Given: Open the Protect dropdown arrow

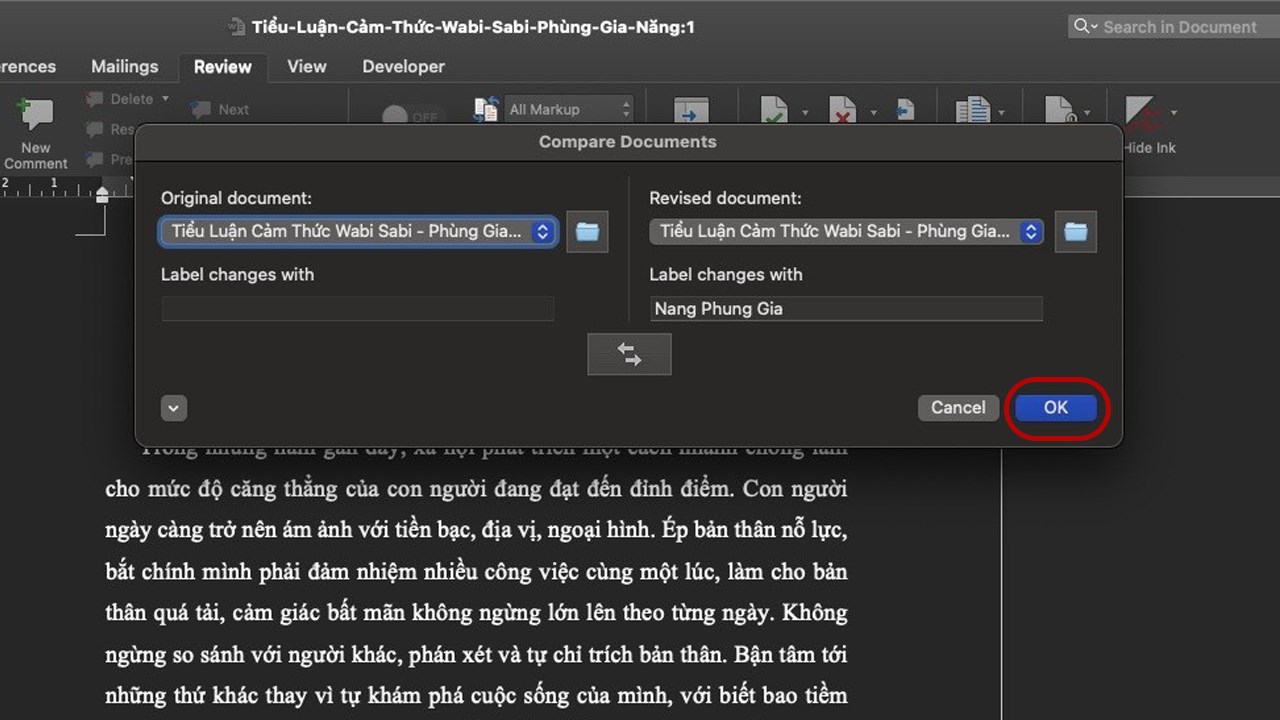Looking at the screenshot, I should click(1087, 112).
